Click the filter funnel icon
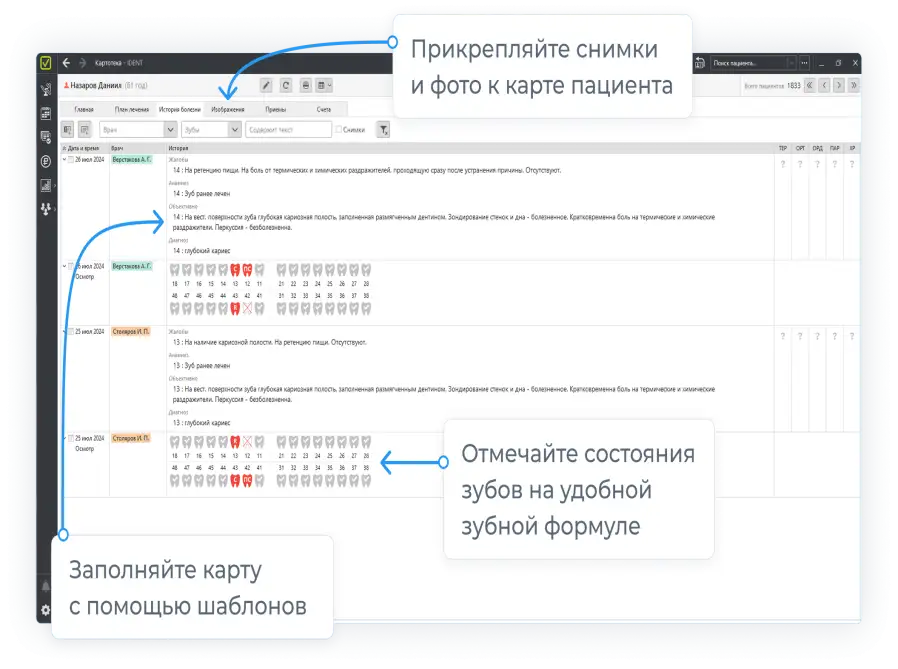 pos(383,129)
